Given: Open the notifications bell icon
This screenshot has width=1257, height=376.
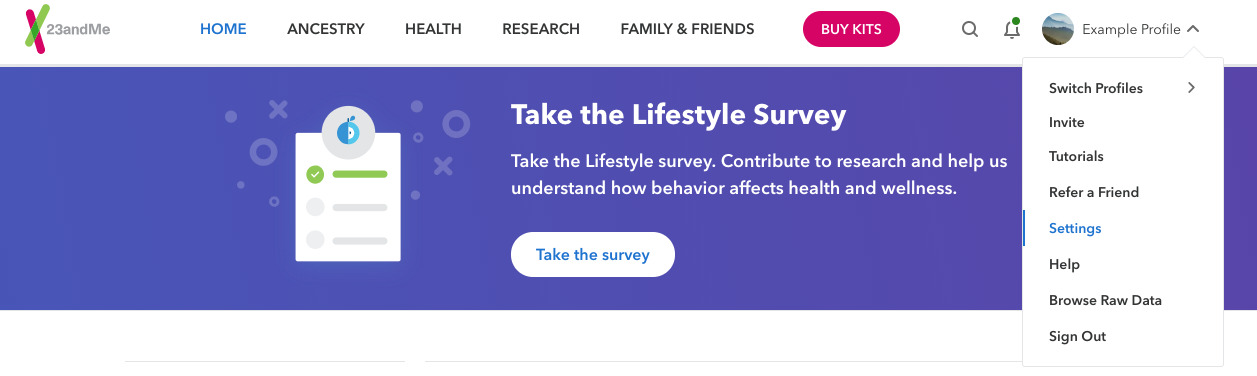Looking at the screenshot, I should (1012, 28).
